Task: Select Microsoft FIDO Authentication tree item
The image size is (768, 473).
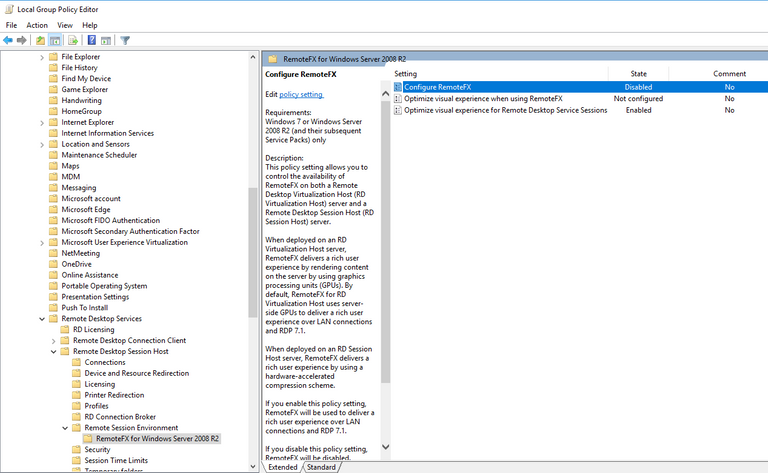Action: point(111,220)
